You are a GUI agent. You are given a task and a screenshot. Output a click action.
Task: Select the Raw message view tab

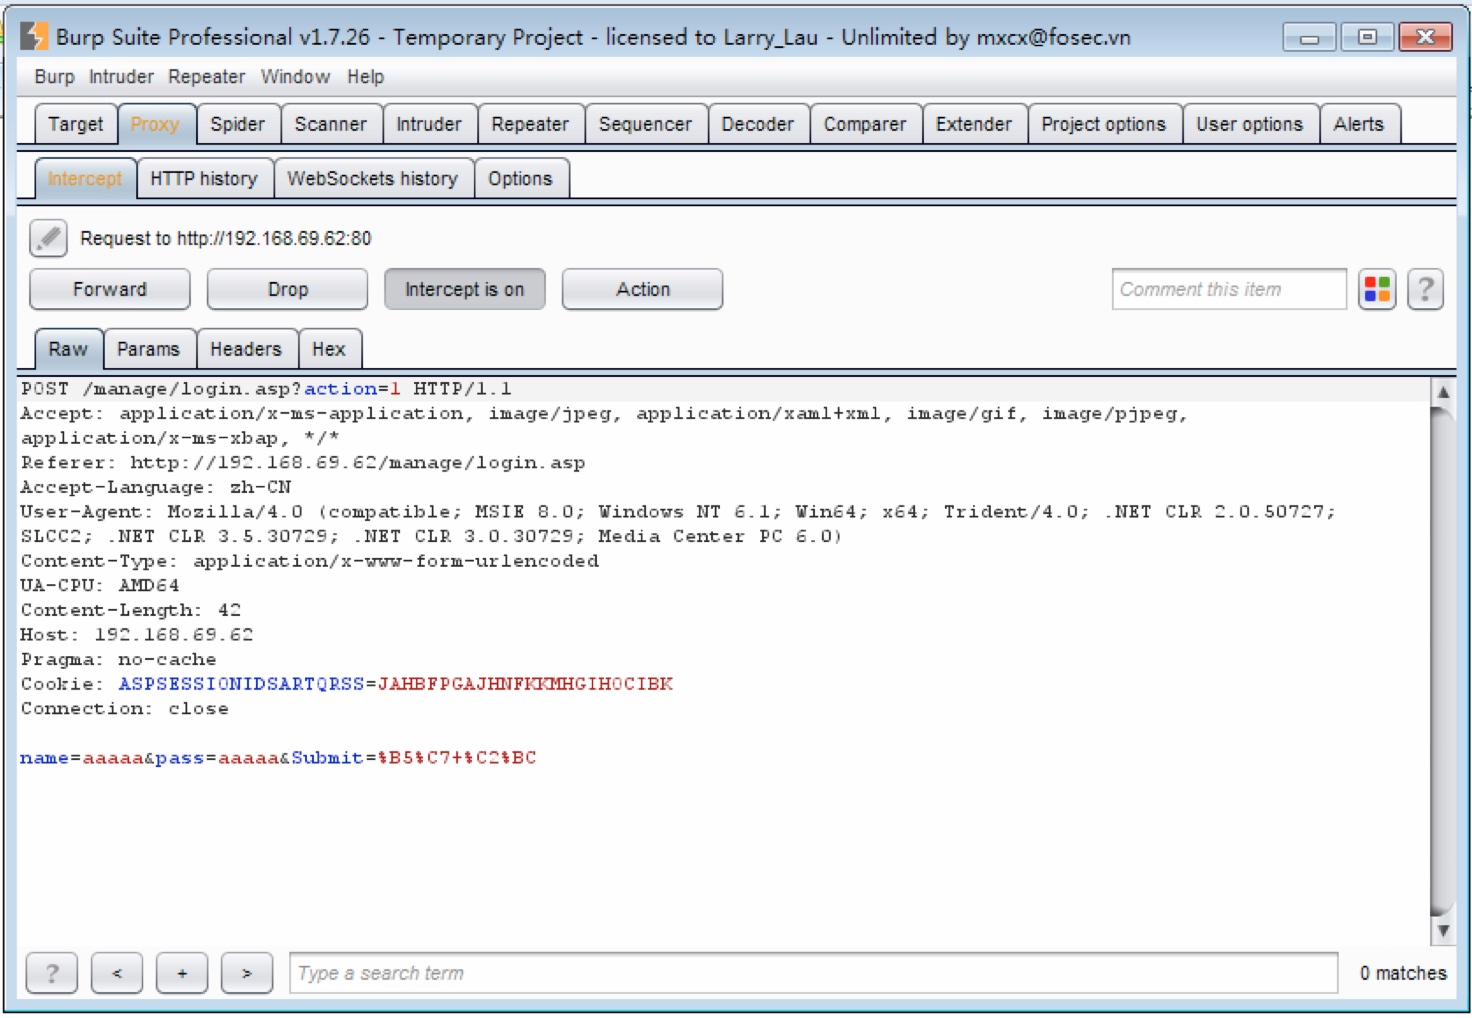pos(68,349)
